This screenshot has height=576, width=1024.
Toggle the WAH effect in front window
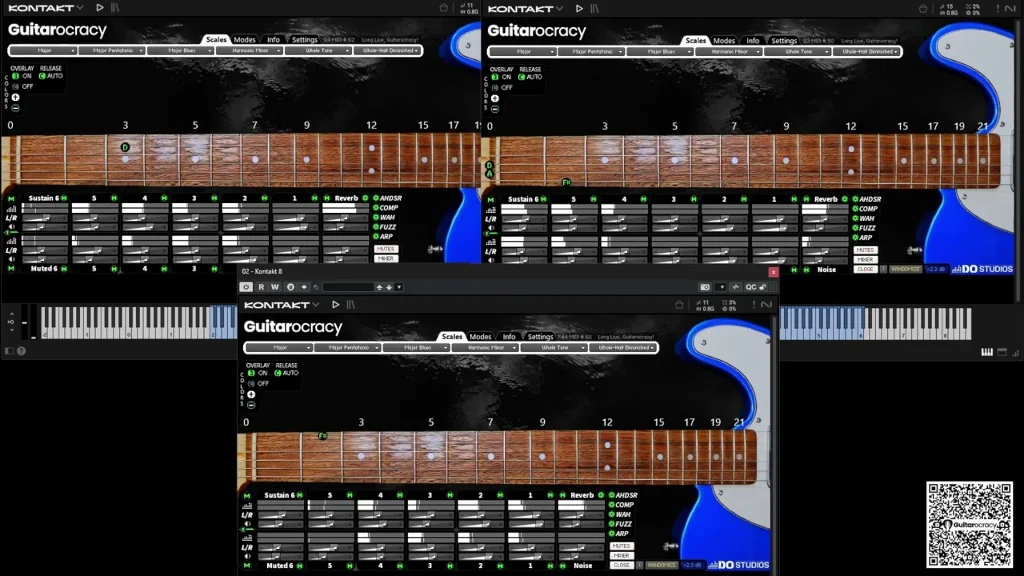click(612, 515)
